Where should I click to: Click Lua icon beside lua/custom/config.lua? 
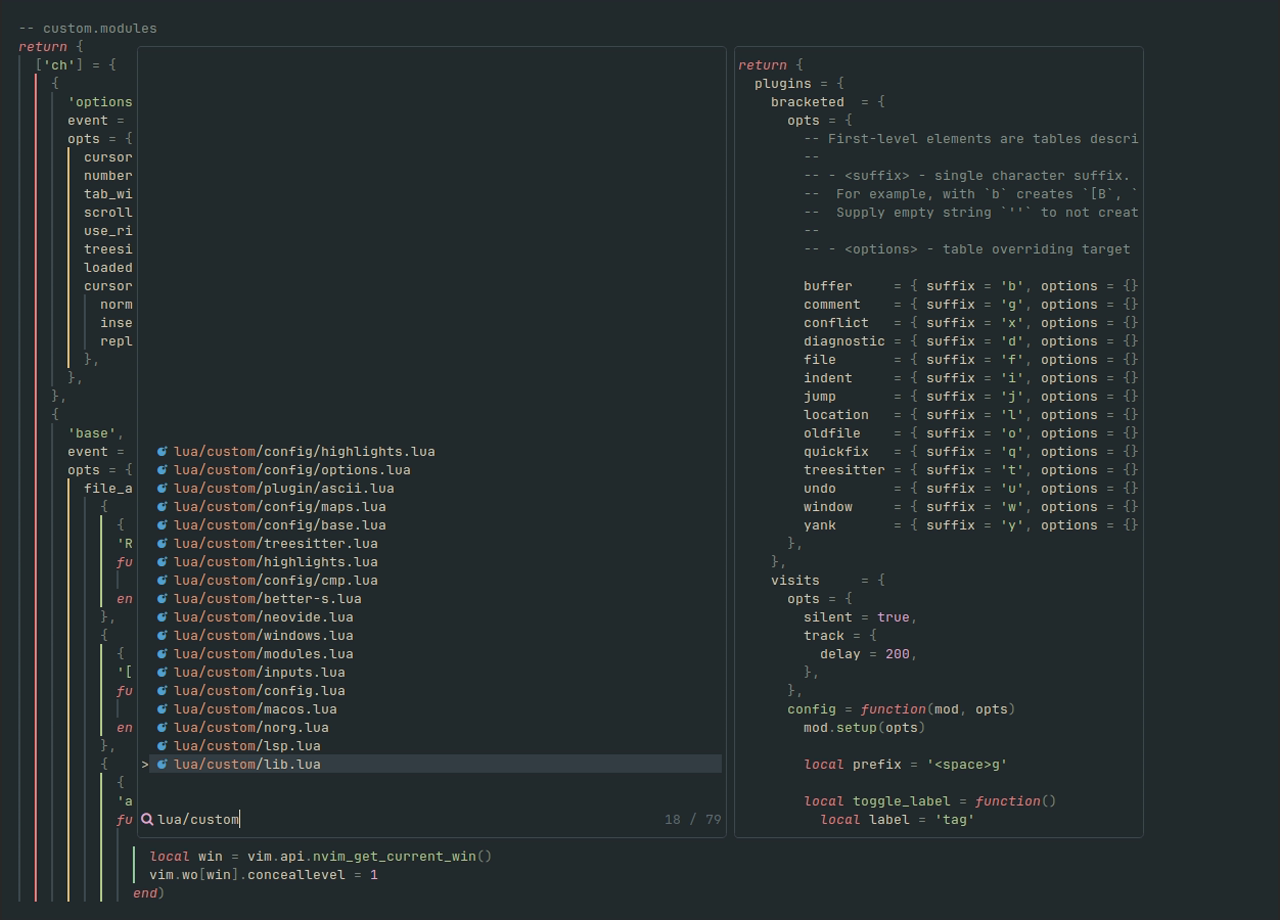point(162,691)
